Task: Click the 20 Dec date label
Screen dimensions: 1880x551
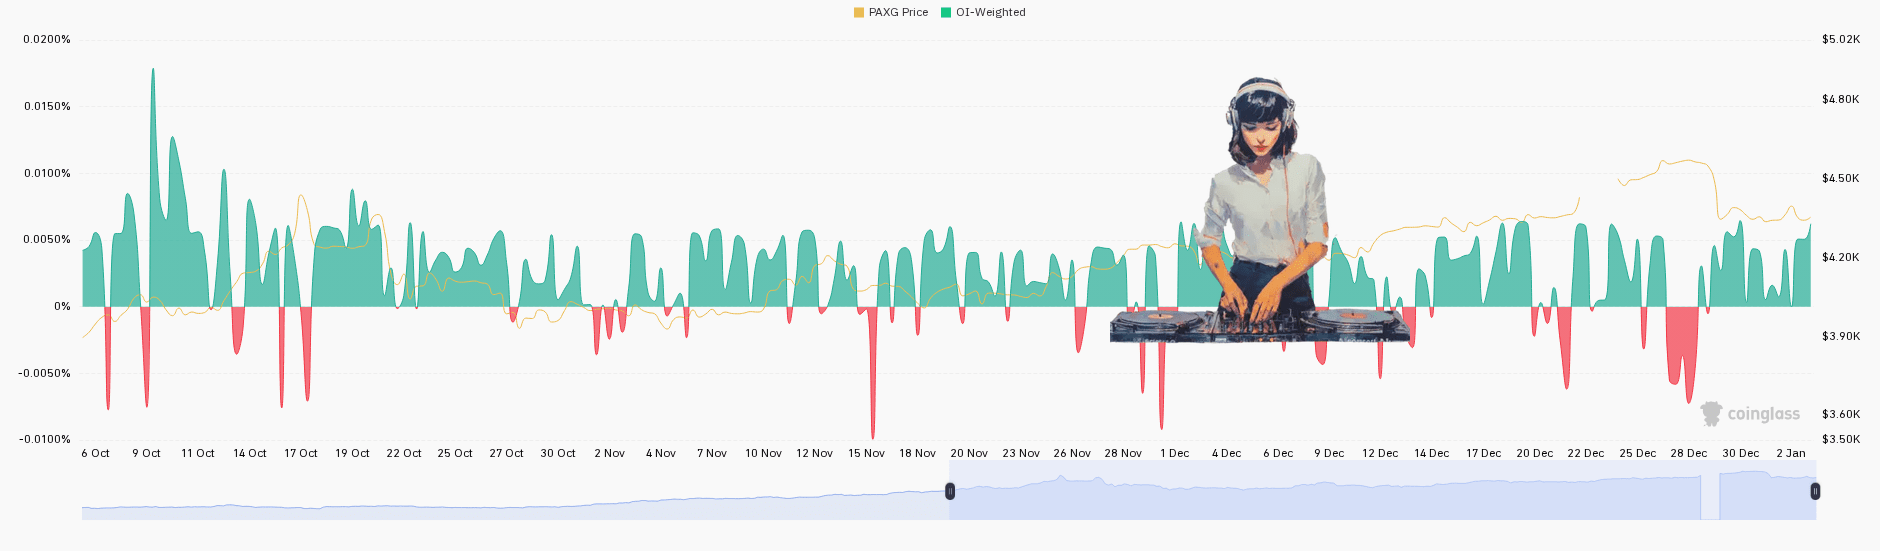Action: point(1535,453)
